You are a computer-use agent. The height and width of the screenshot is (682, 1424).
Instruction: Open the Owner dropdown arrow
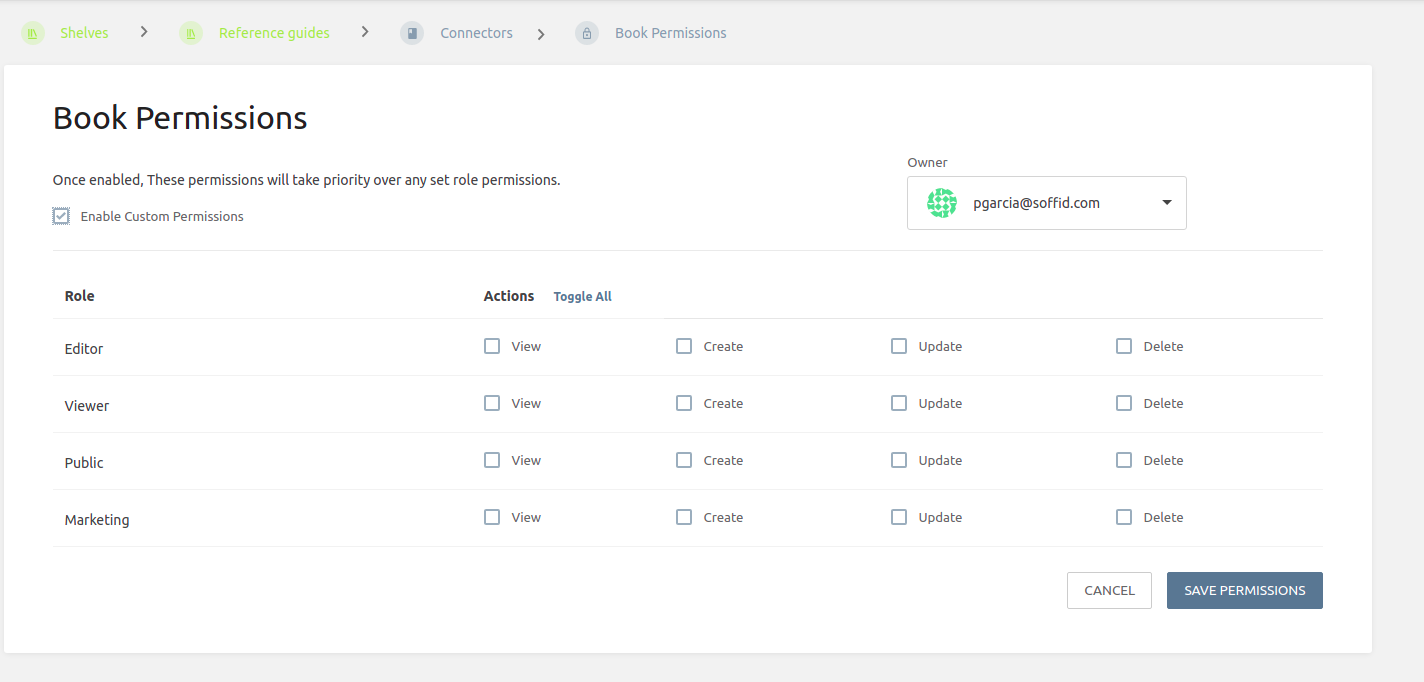[1167, 203]
